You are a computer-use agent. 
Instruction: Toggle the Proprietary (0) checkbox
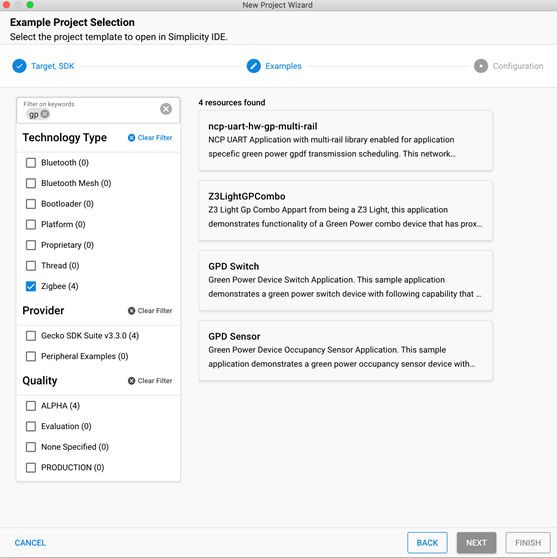[x=31, y=245]
